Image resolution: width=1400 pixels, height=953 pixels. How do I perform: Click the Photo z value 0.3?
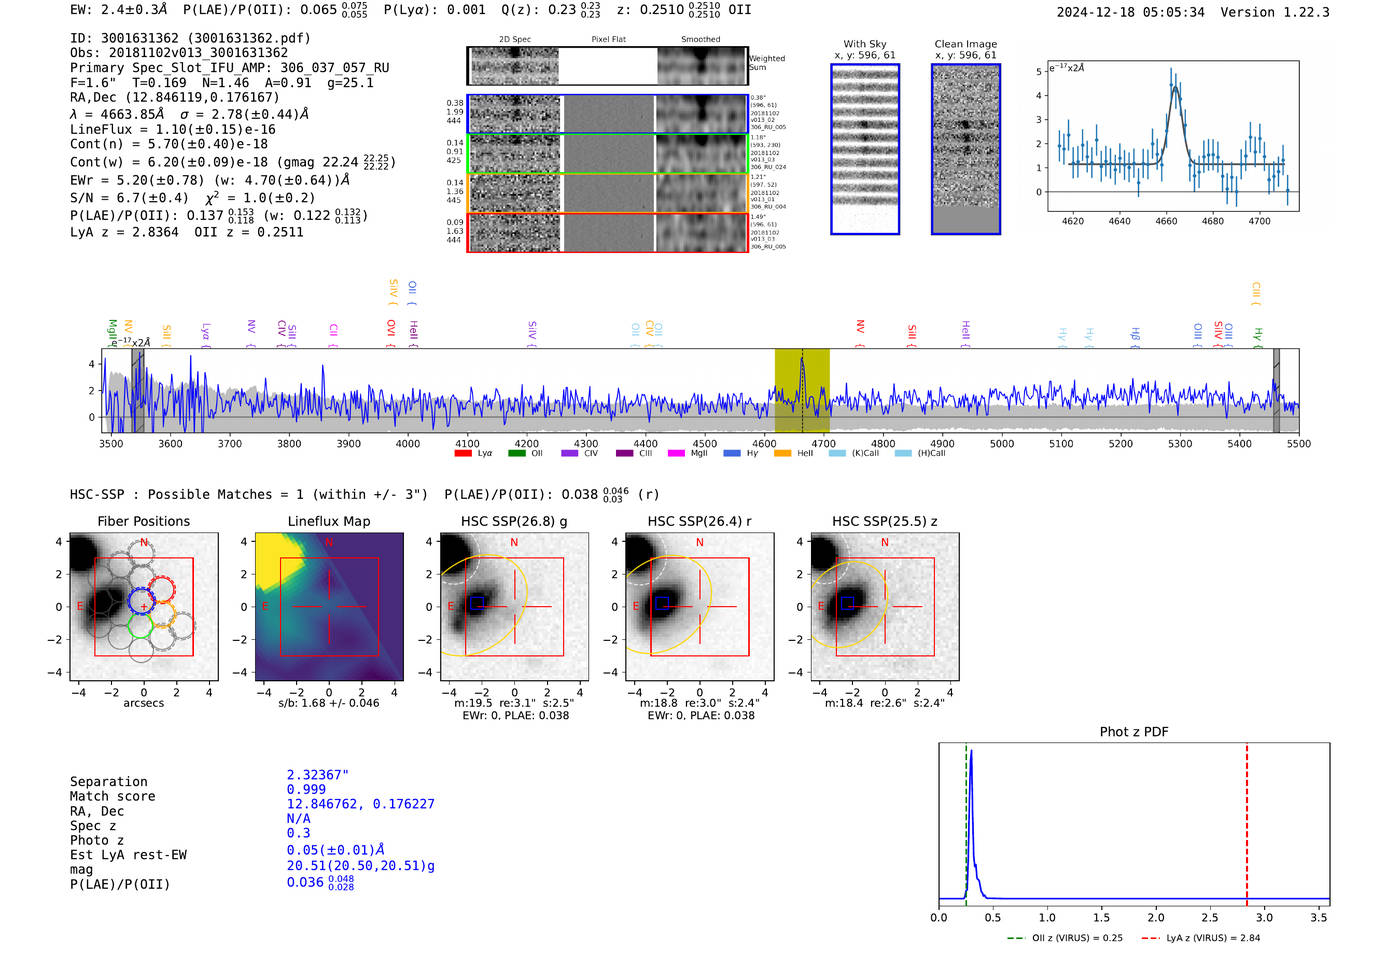[298, 833]
